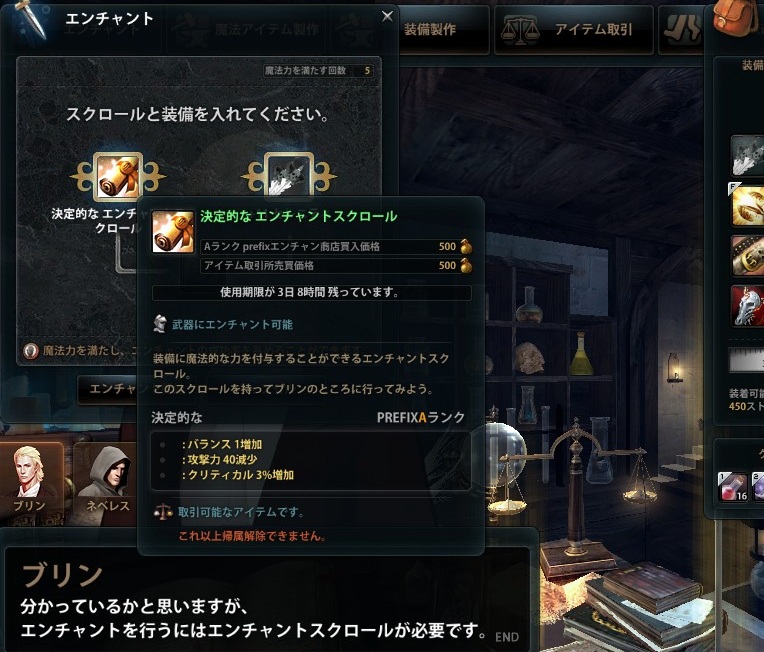This screenshot has width=764, height=652.
Task: Select the belt inventory item
Action: [x=748, y=255]
